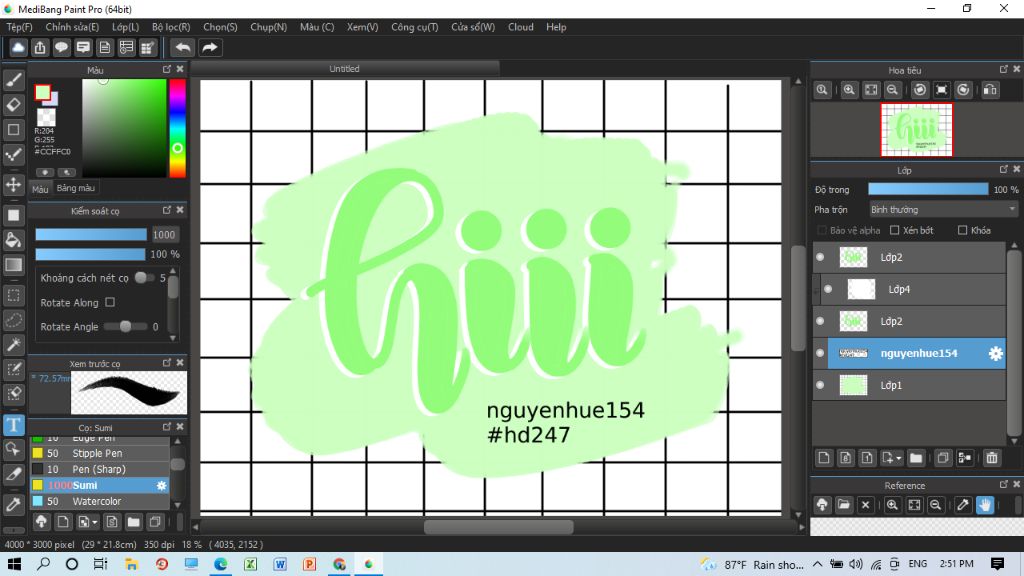This screenshot has width=1024, height=576.
Task: Select the Gradient tool
Action: (x=14, y=264)
